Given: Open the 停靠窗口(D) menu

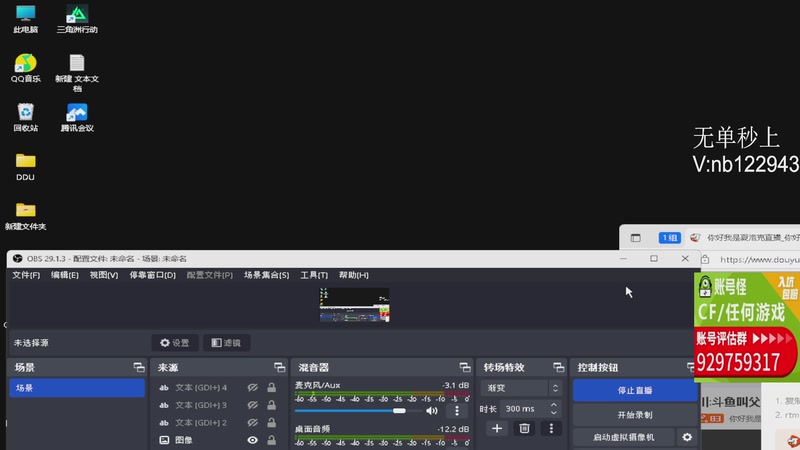Looking at the screenshot, I should (153, 275).
